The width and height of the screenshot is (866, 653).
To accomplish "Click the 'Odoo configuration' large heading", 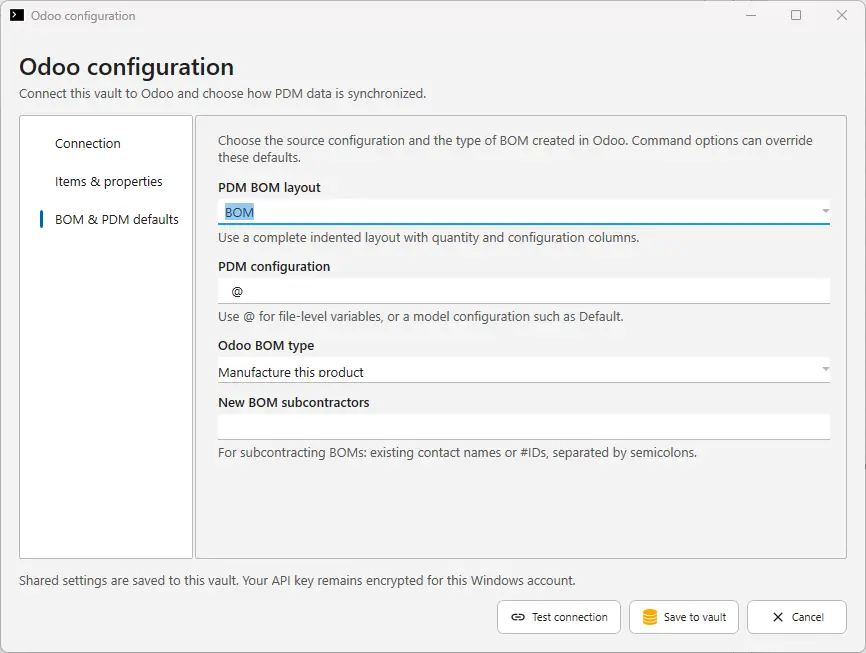I will click(126, 67).
